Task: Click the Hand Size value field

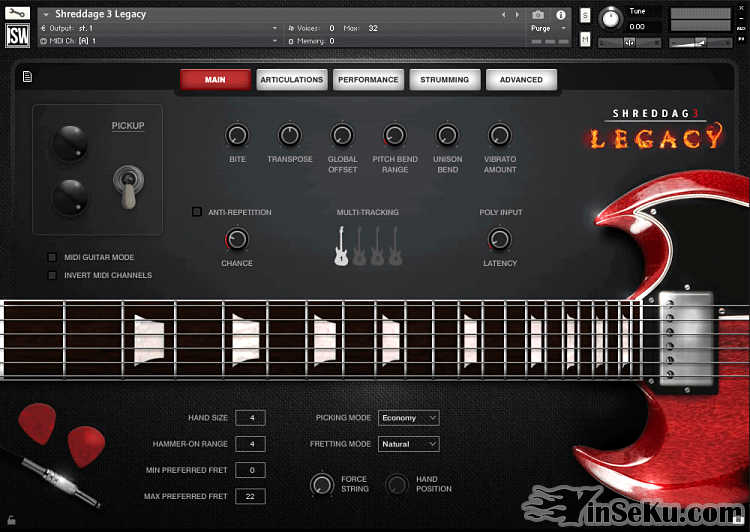Action: click(250, 418)
